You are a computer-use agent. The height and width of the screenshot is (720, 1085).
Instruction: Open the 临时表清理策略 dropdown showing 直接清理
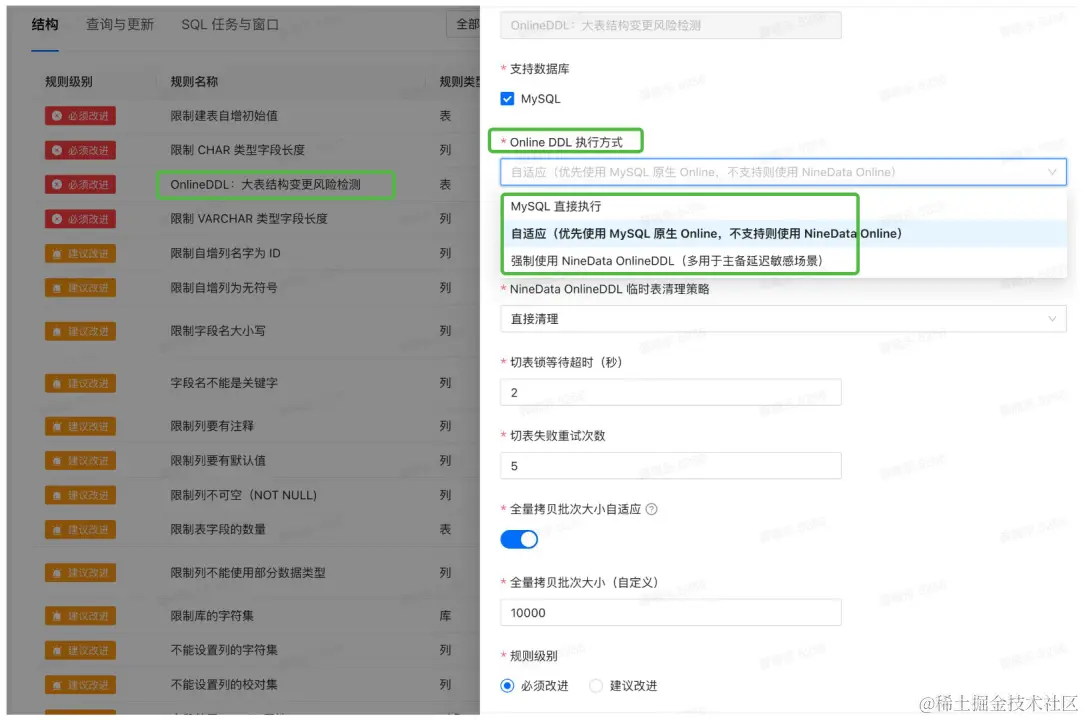pos(783,319)
